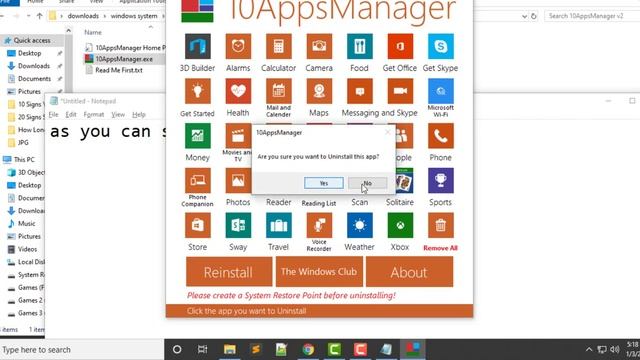Select the 3D Builder app icon
Image resolution: width=640 pixels, height=360 pixels.
pyautogui.click(x=198, y=47)
